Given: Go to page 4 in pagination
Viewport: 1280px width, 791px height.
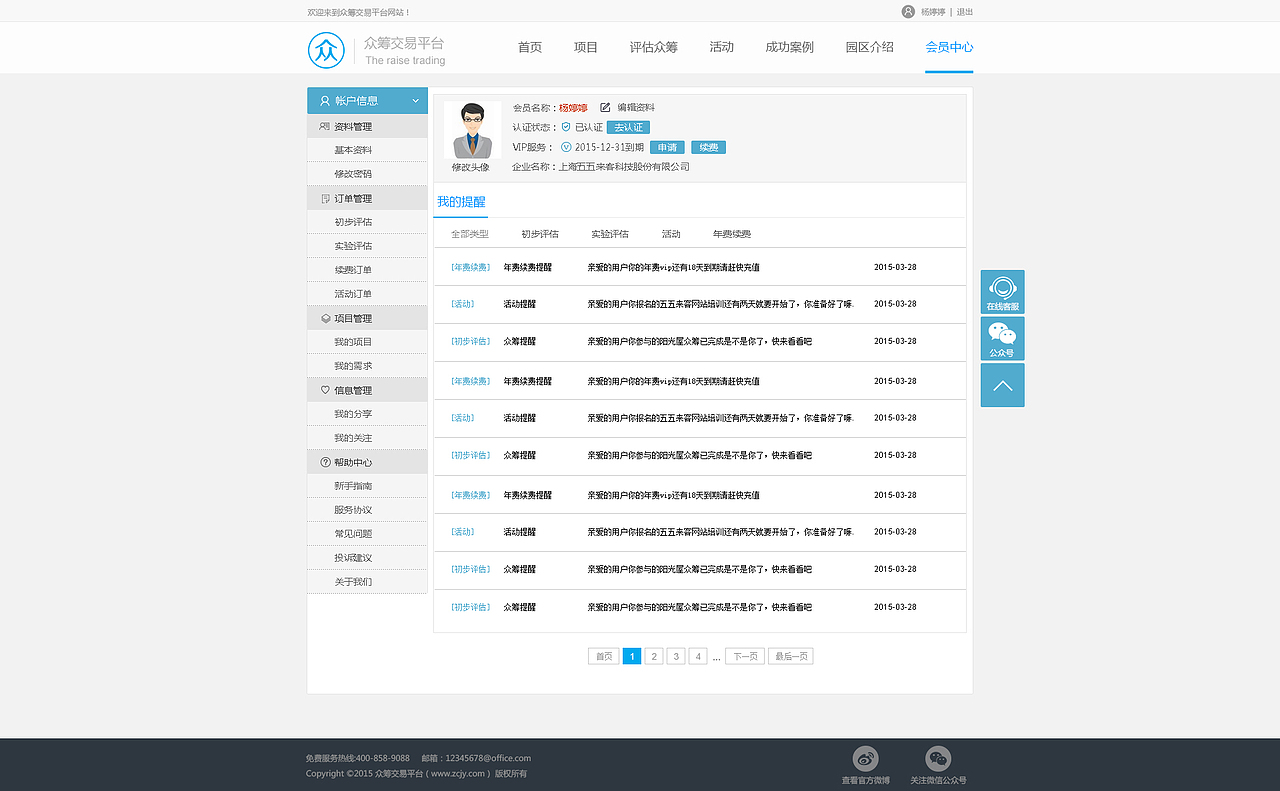Looking at the screenshot, I should pyautogui.click(x=698, y=656).
